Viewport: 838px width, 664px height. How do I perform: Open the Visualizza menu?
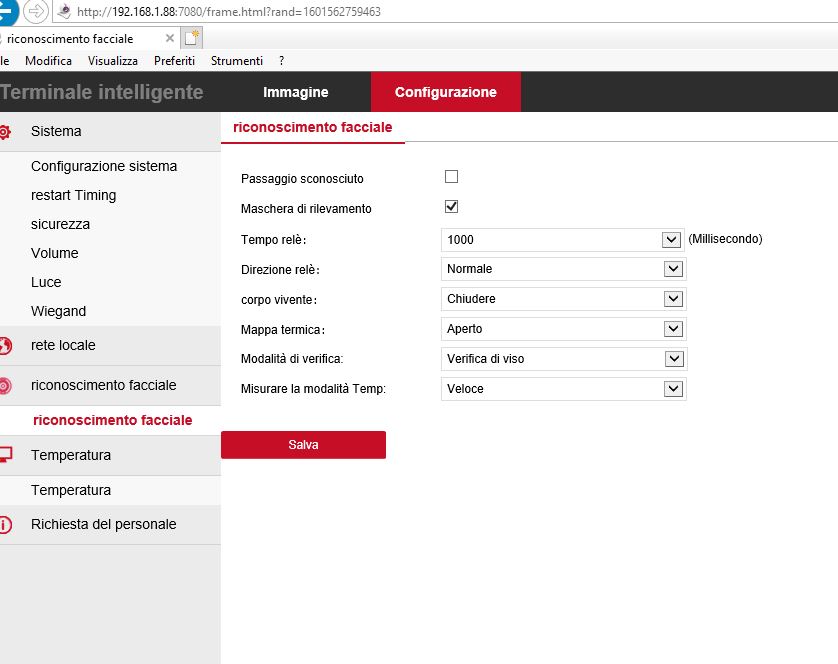click(113, 61)
